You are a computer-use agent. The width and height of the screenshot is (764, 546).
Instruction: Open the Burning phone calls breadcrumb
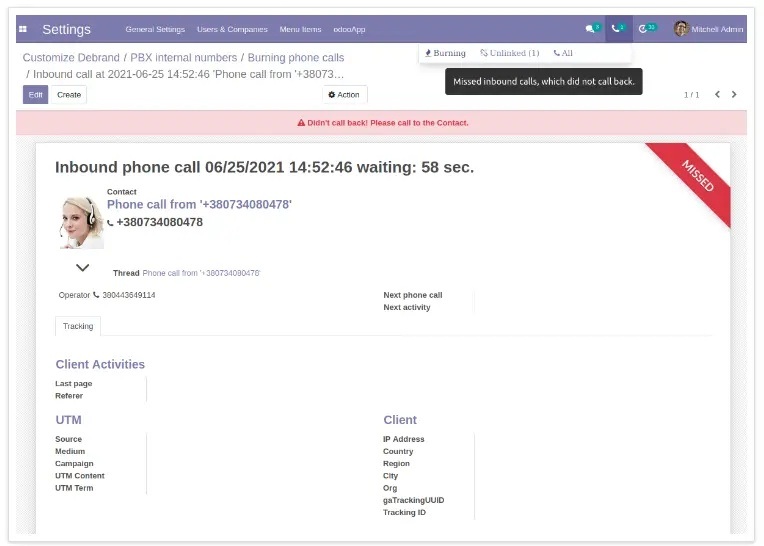[x=296, y=58]
